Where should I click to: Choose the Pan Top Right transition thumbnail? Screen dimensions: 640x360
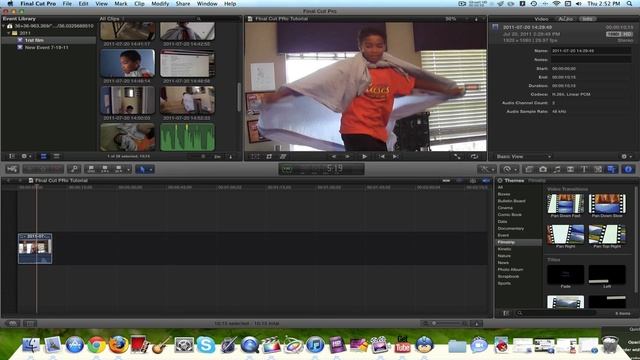click(x=607, y=234)
